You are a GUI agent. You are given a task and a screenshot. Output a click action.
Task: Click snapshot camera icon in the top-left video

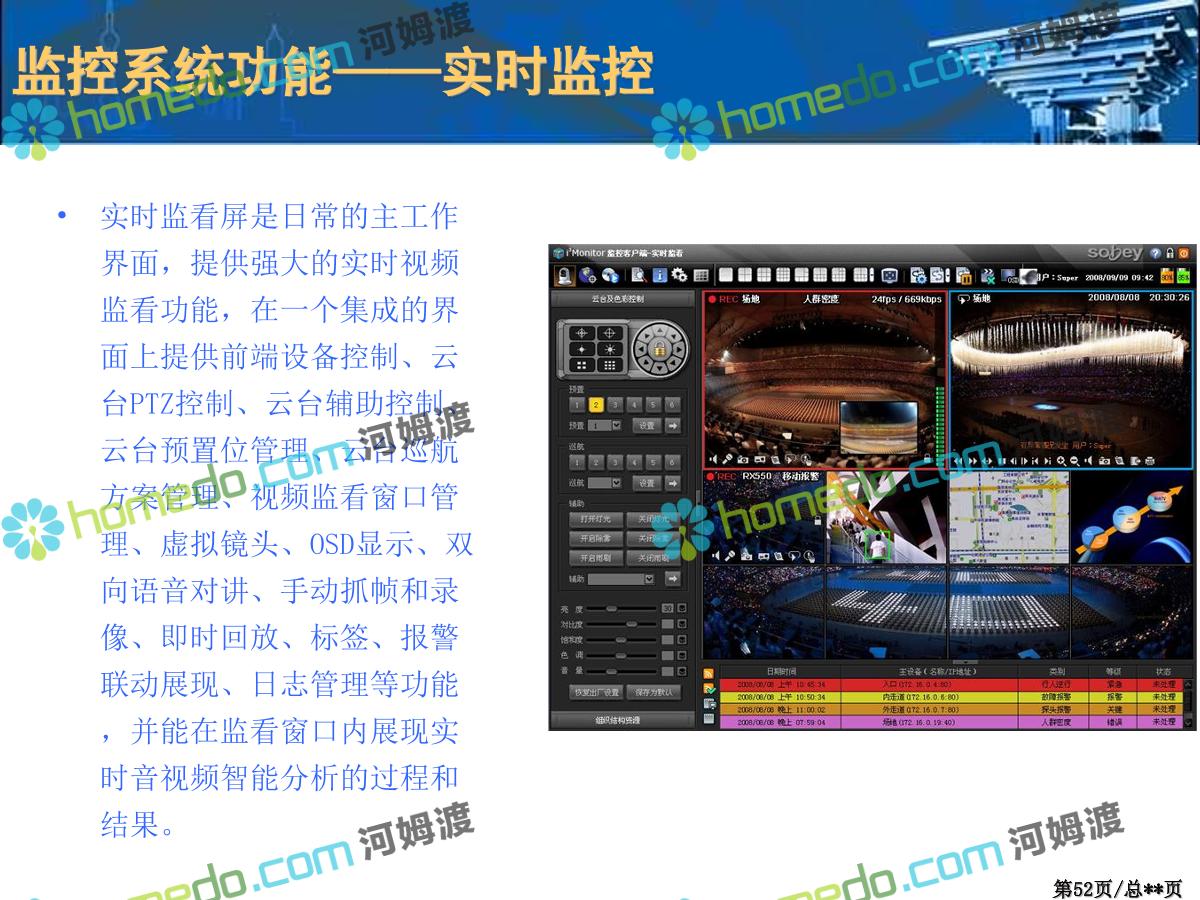pyautogui.click(x=744, y=460)
